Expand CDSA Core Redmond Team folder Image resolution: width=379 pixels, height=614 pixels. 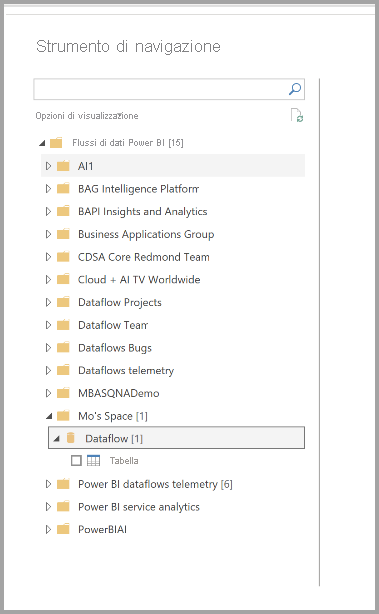(x=49, y=257)
